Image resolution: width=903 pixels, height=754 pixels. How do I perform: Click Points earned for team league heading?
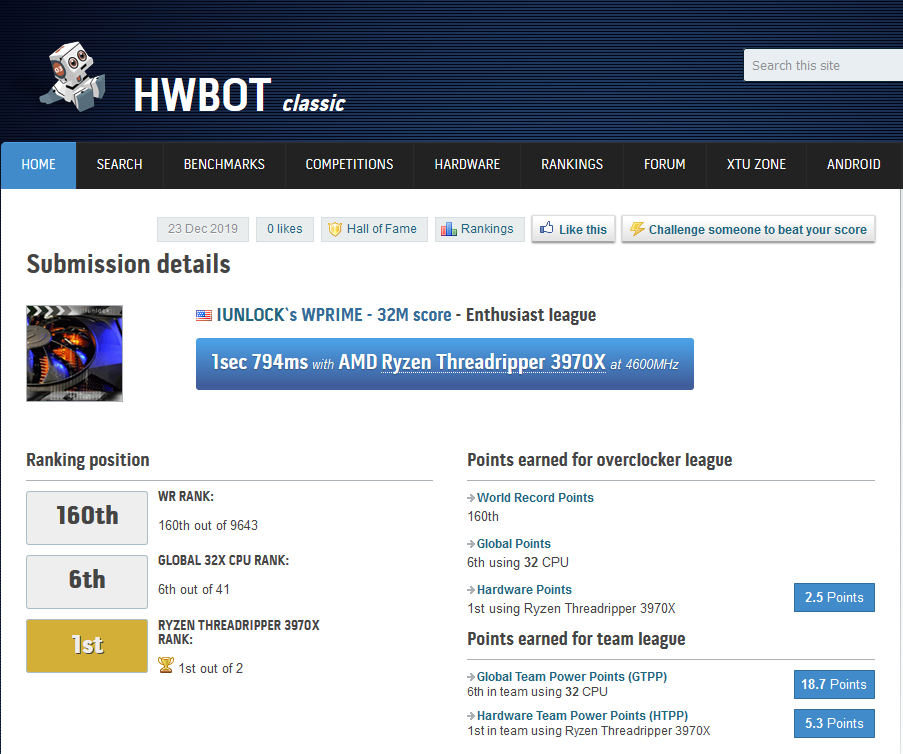tap(576, 639)
